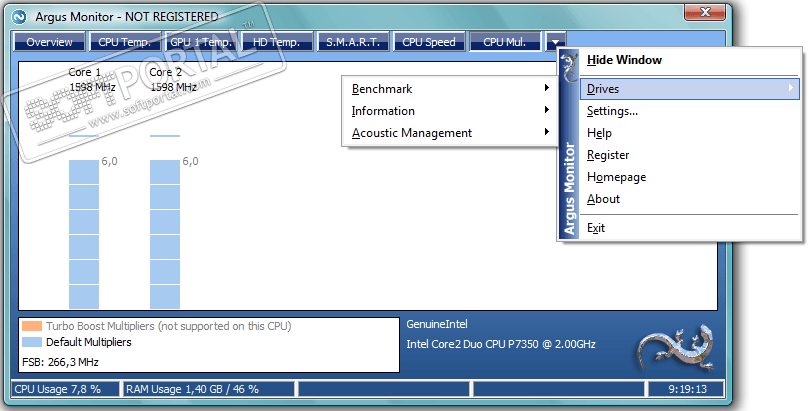This screenshot has height=411, width=809.
Task: Click the RAM Usage 1,40 GB status
Action: tap(208, 389)
